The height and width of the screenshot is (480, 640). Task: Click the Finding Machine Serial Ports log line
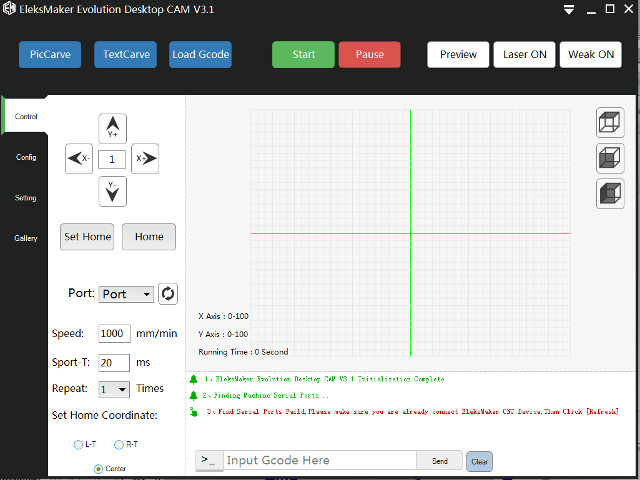[265, 396]
